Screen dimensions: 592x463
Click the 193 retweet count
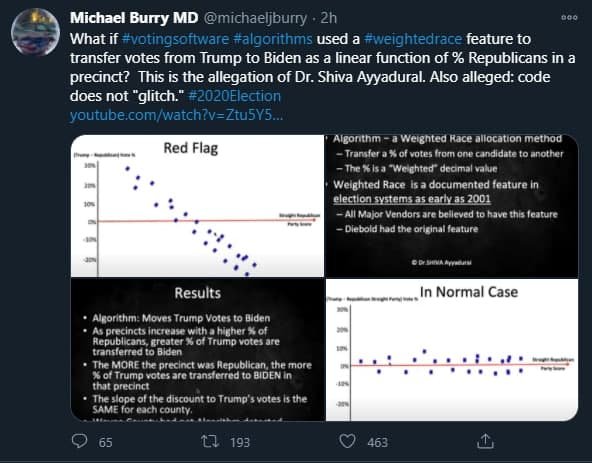point(240,442)
